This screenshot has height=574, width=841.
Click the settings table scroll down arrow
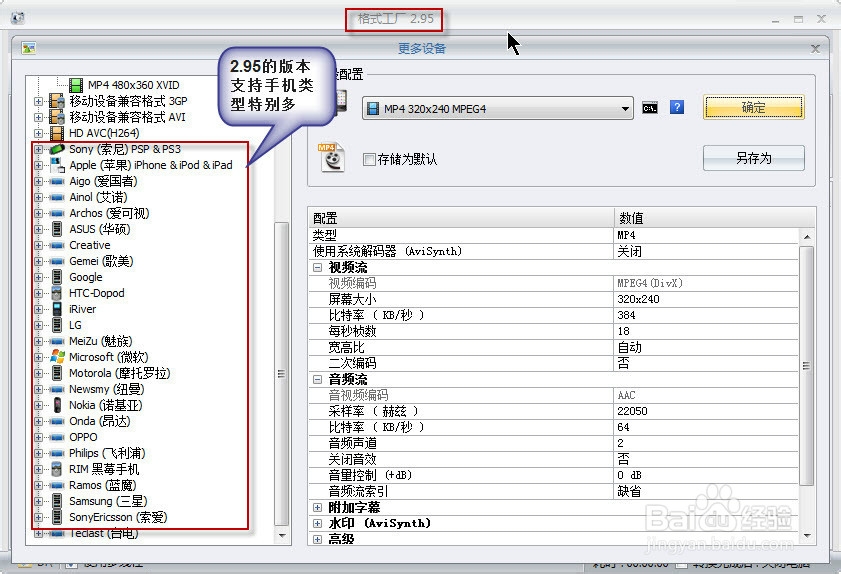click(x=807, y=536)
